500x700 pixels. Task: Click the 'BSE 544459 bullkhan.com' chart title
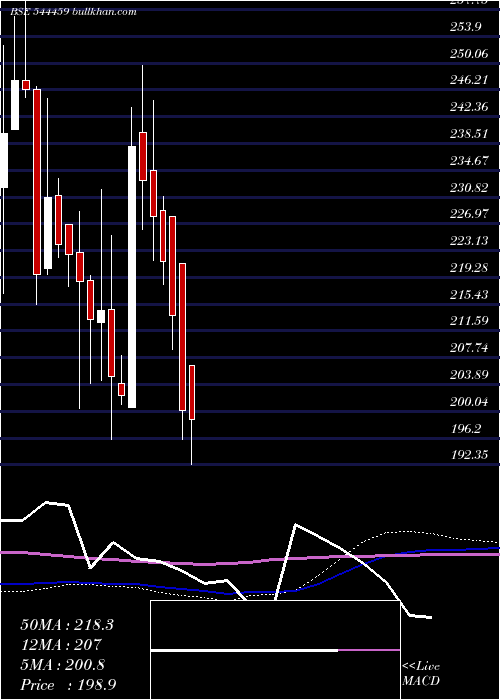[74, 12]
